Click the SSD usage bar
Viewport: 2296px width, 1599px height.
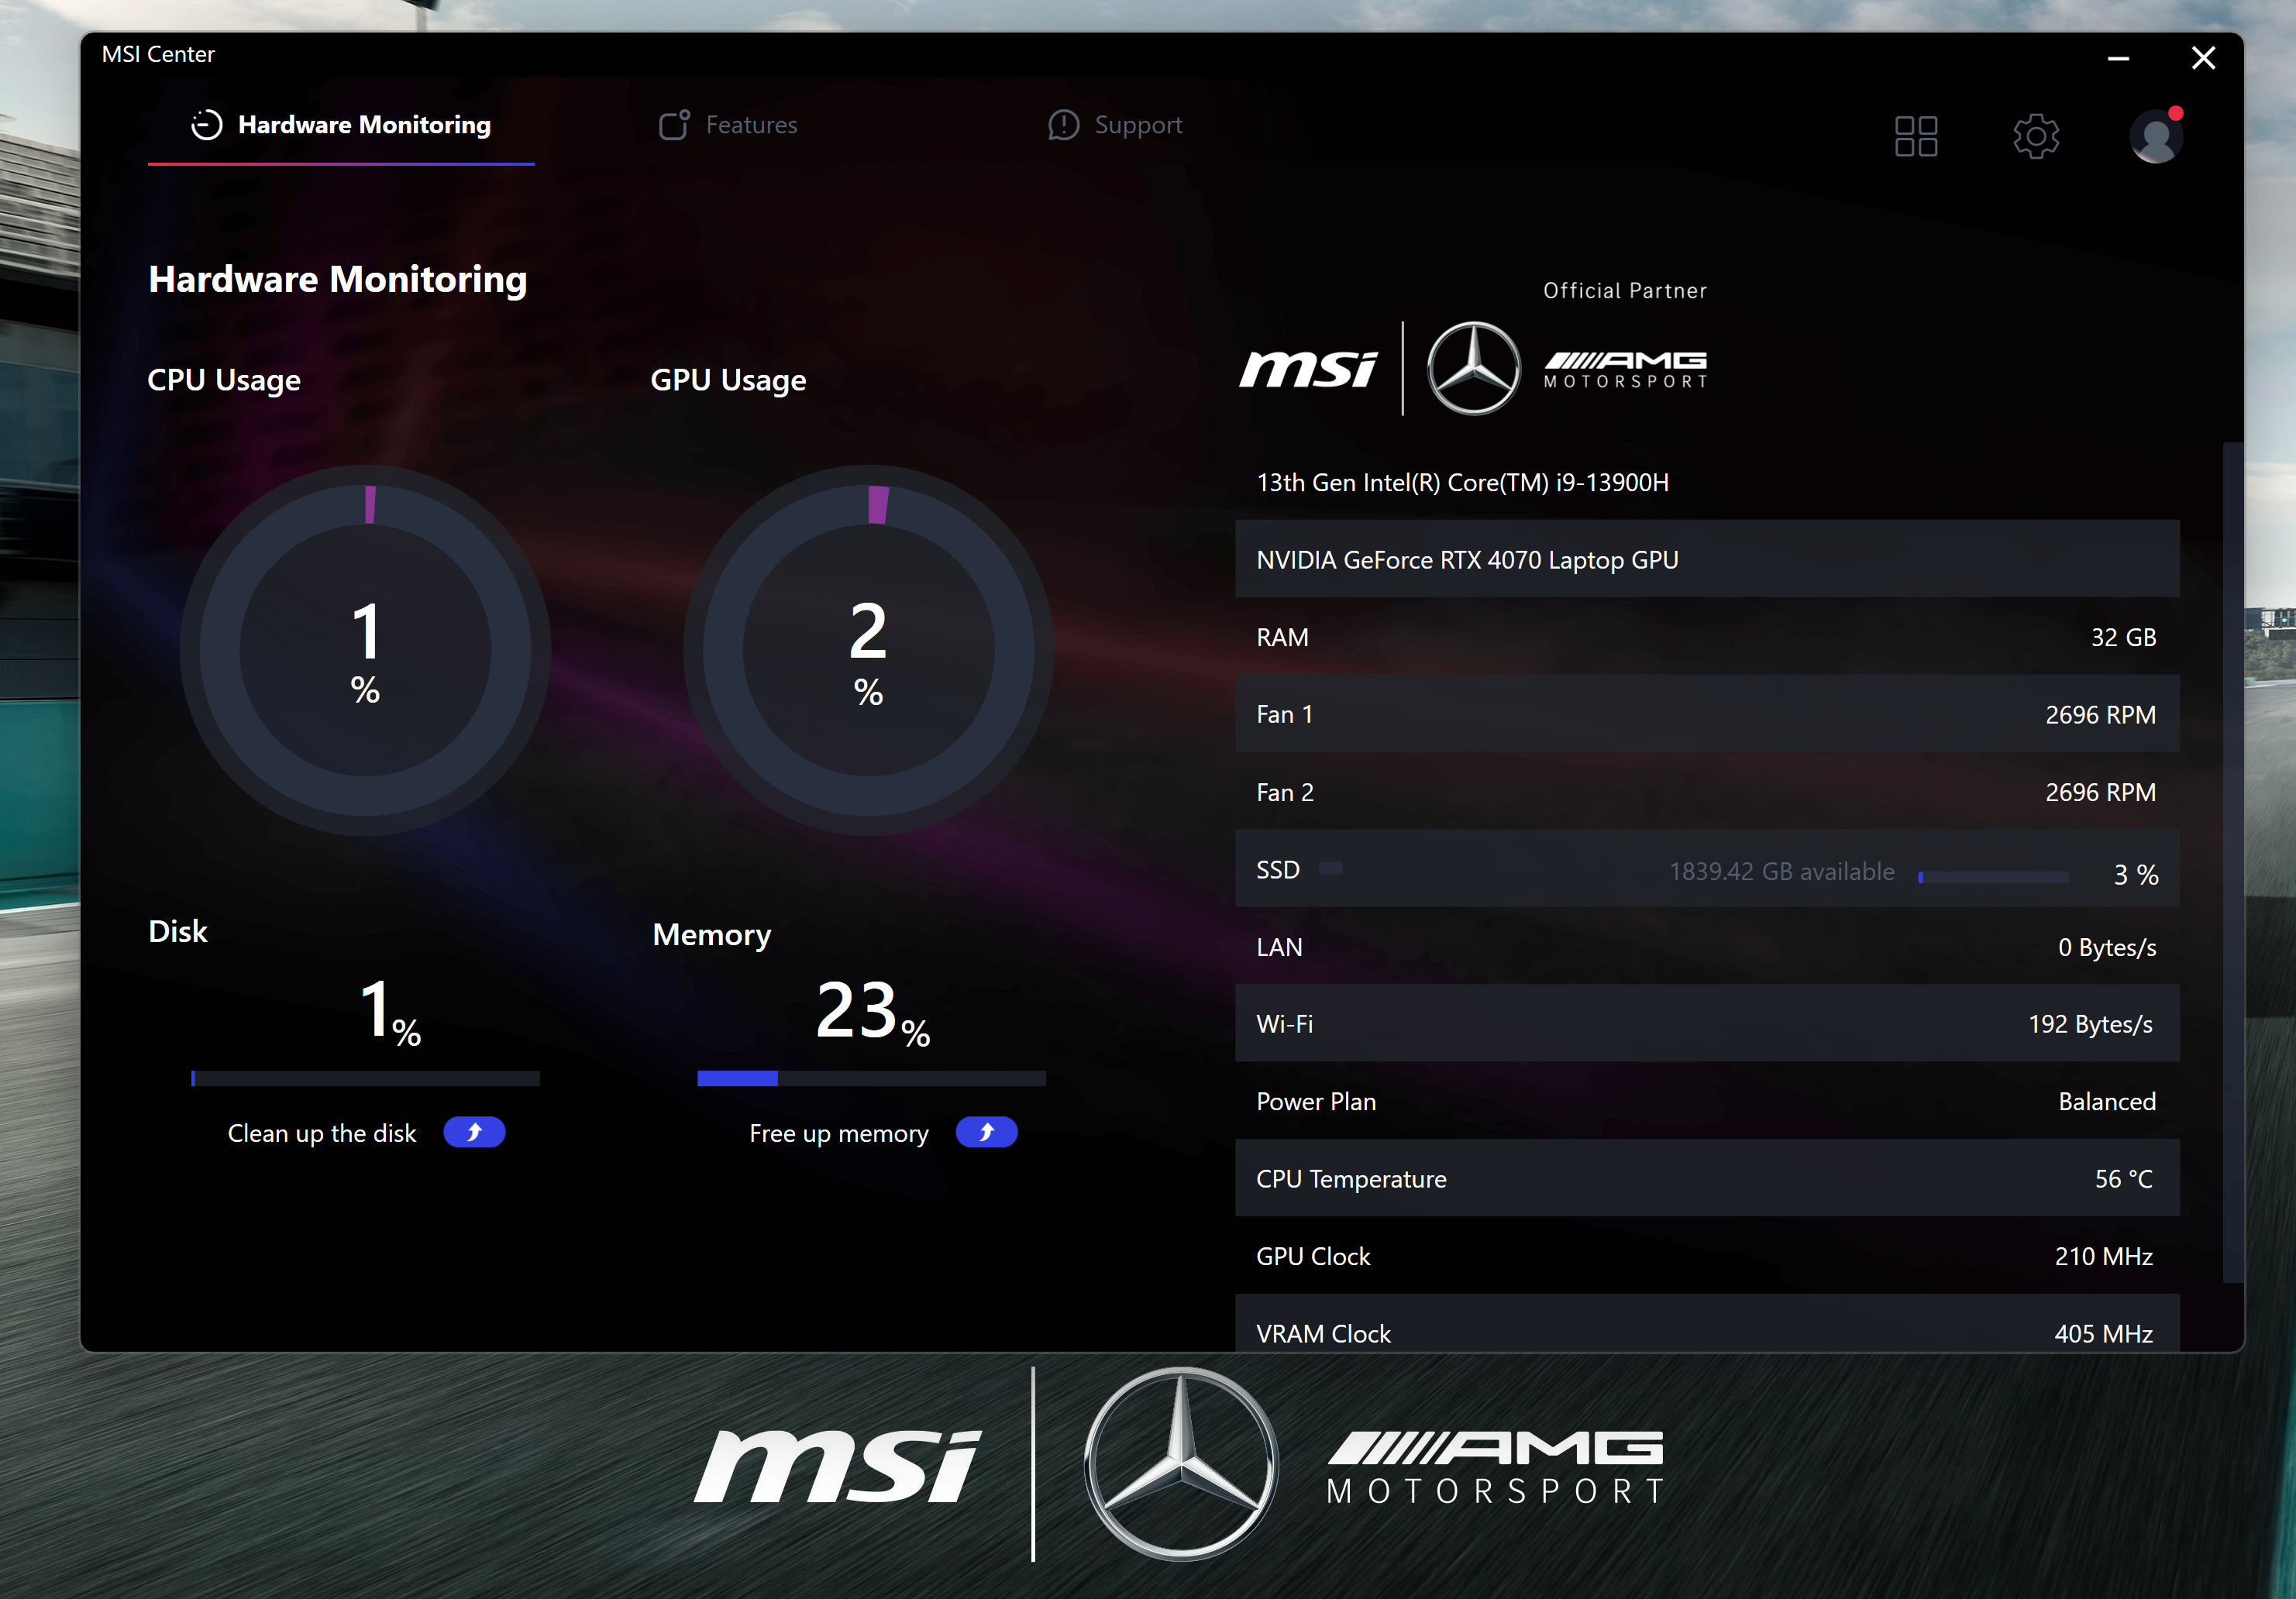click(x=1993, y=877)
